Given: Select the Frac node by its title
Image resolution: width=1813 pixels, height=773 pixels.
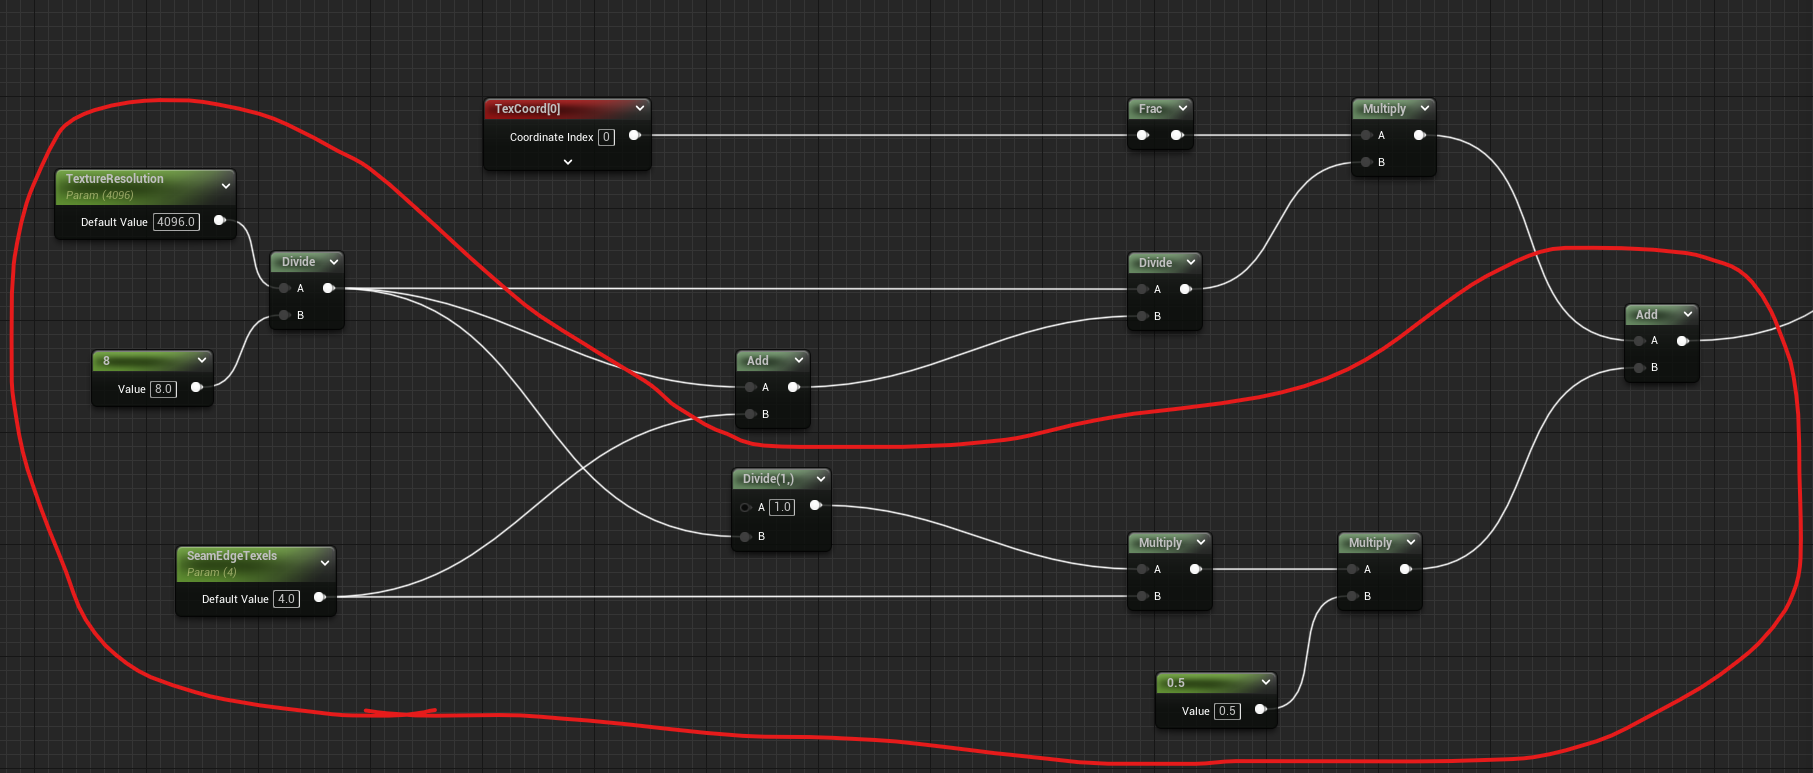Looking at the screenshot, I should point(1150,109).
